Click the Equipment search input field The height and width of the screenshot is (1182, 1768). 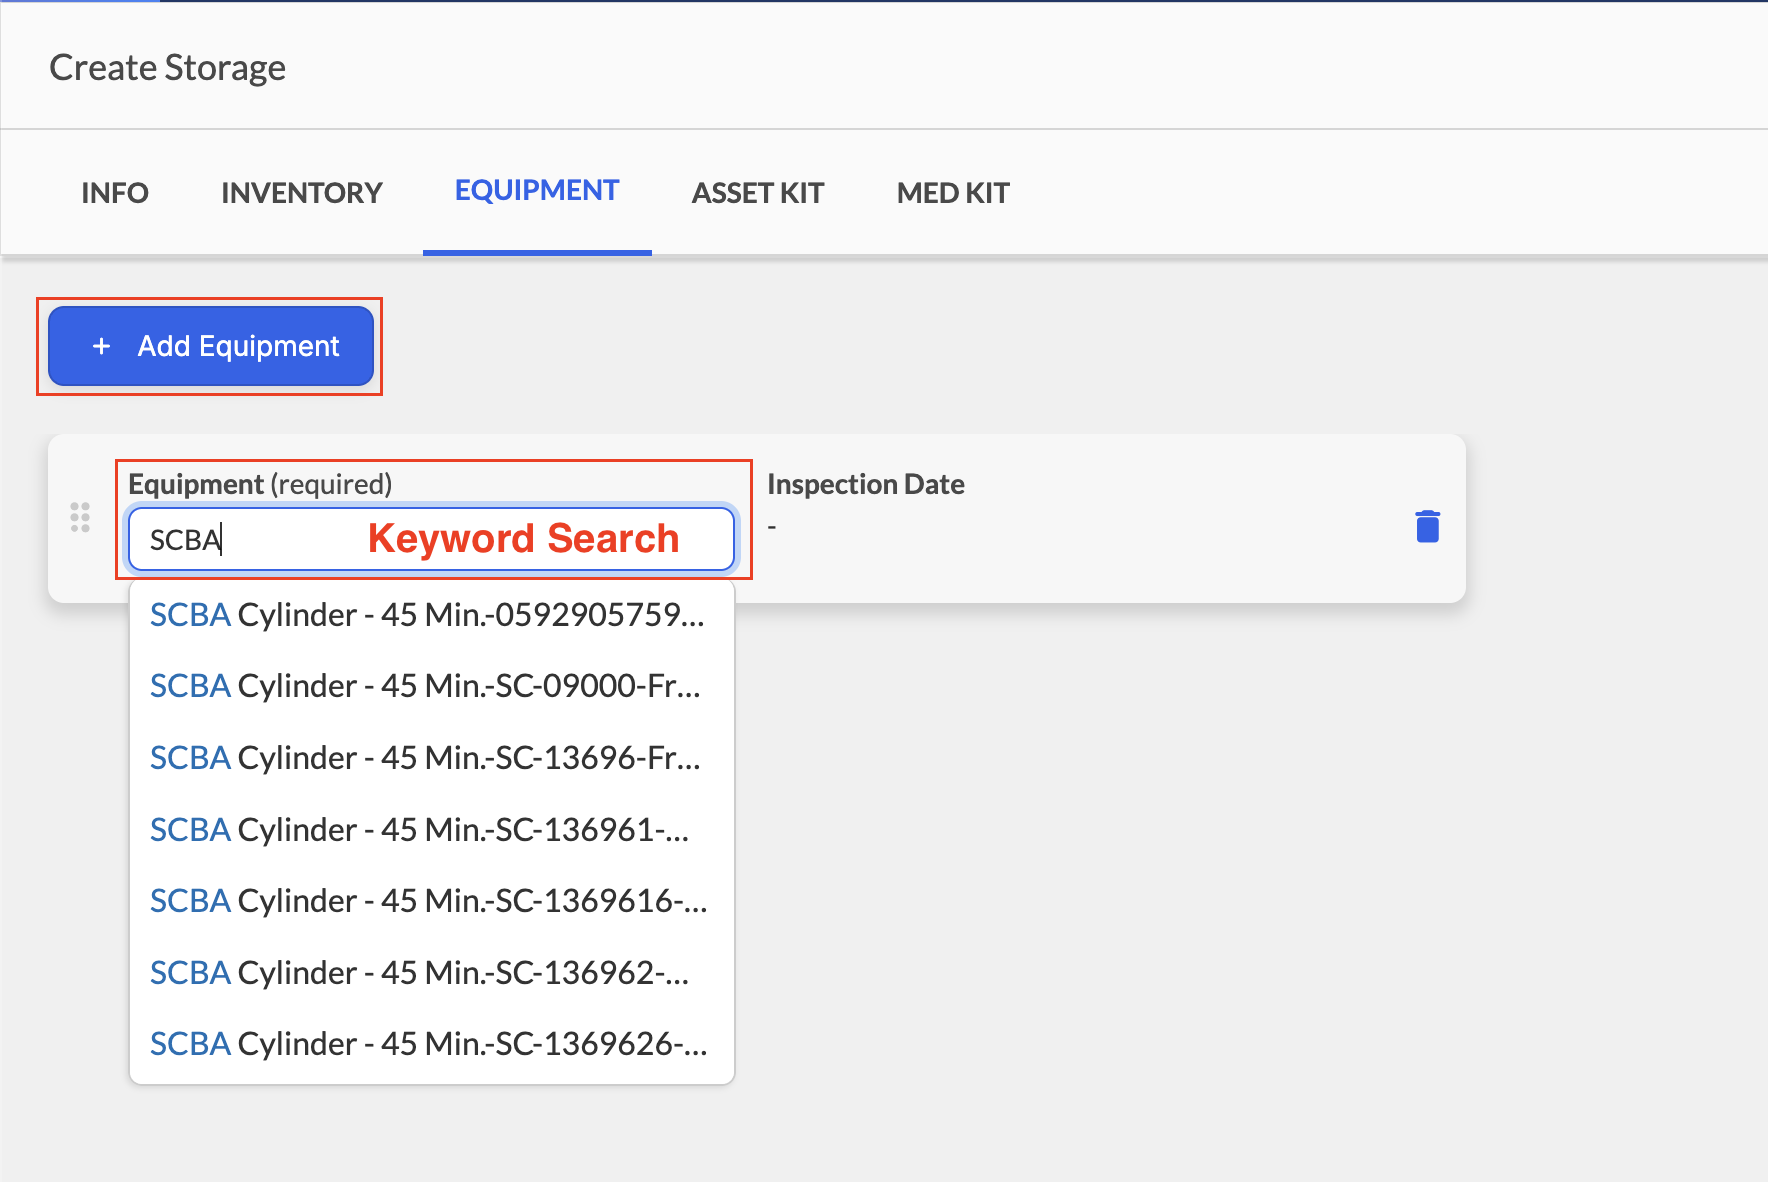coord(432,540)
